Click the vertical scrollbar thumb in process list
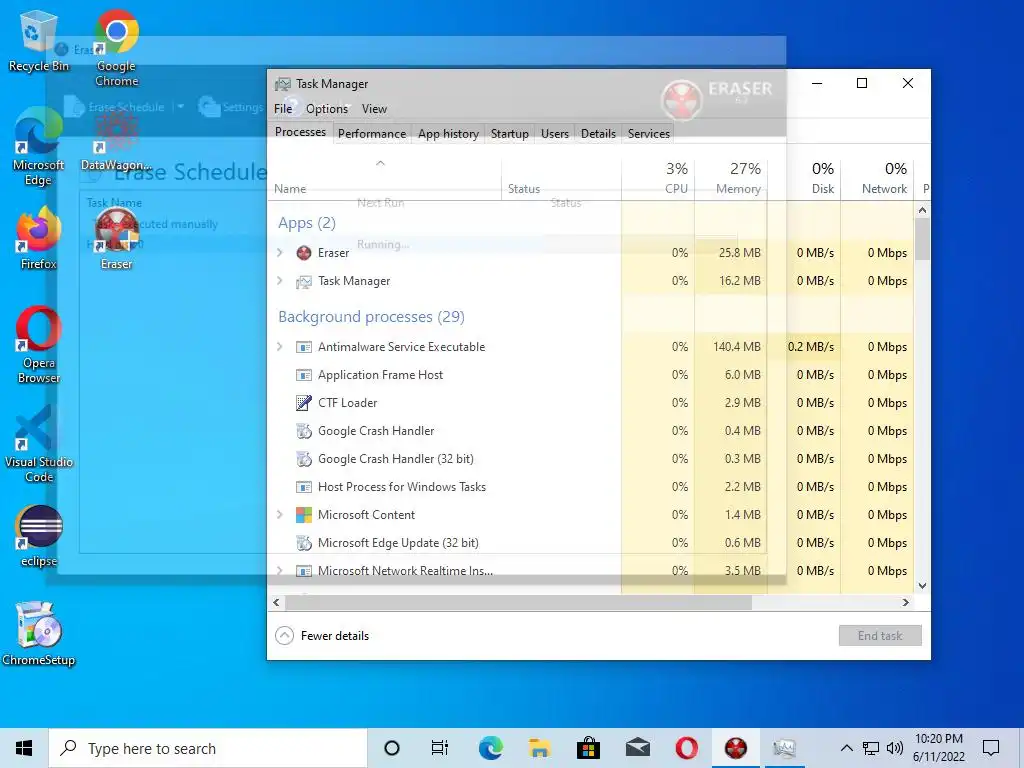 pyautogui.click(x=922, y=239)
